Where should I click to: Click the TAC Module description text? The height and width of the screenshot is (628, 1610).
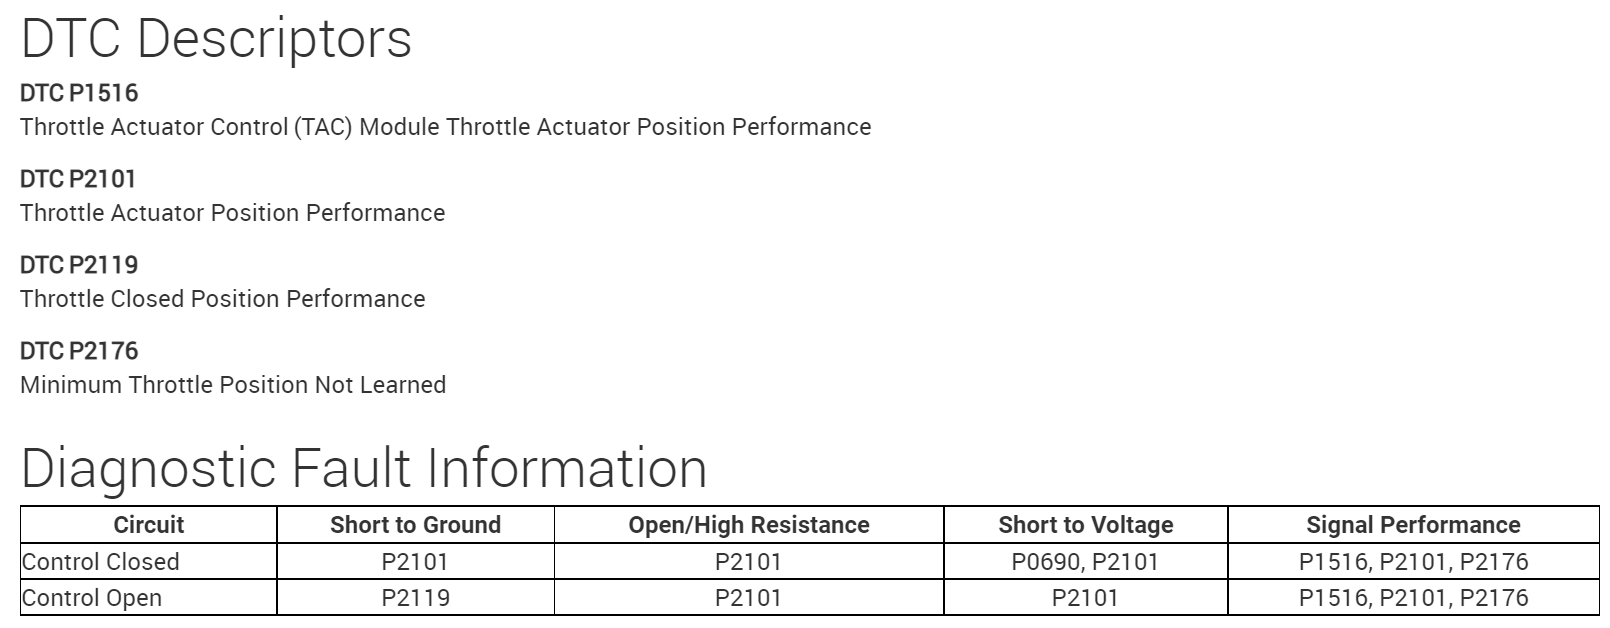[445, 127]
